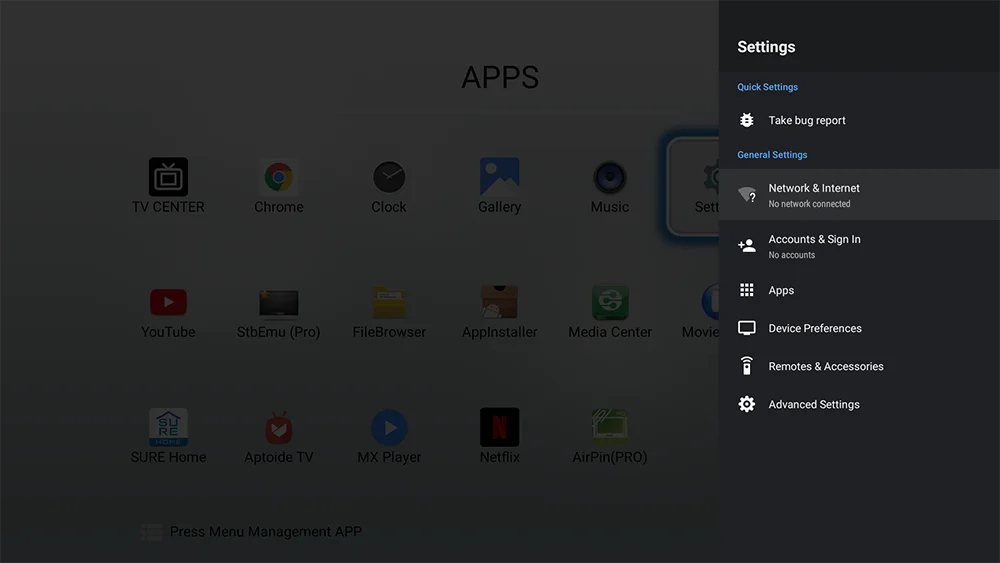Image resolution: width=1000 pixels, height=563 pixels.
Task: Launch the Music app icon
Action: 610,177
